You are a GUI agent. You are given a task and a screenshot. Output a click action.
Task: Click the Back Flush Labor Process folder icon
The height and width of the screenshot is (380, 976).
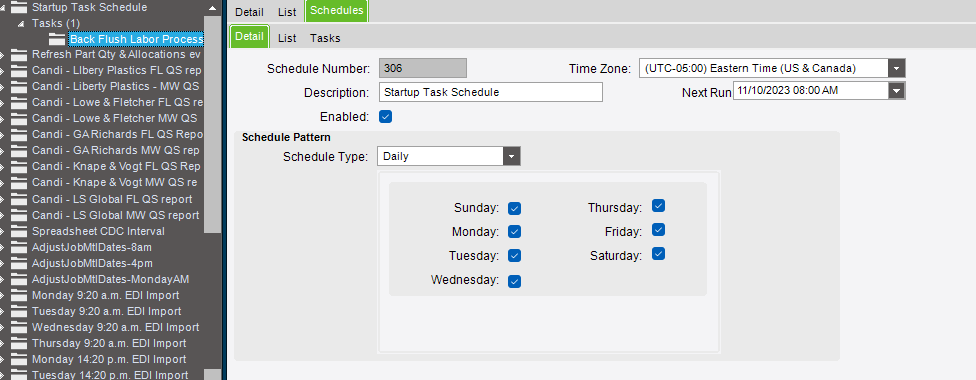point(57,39)
